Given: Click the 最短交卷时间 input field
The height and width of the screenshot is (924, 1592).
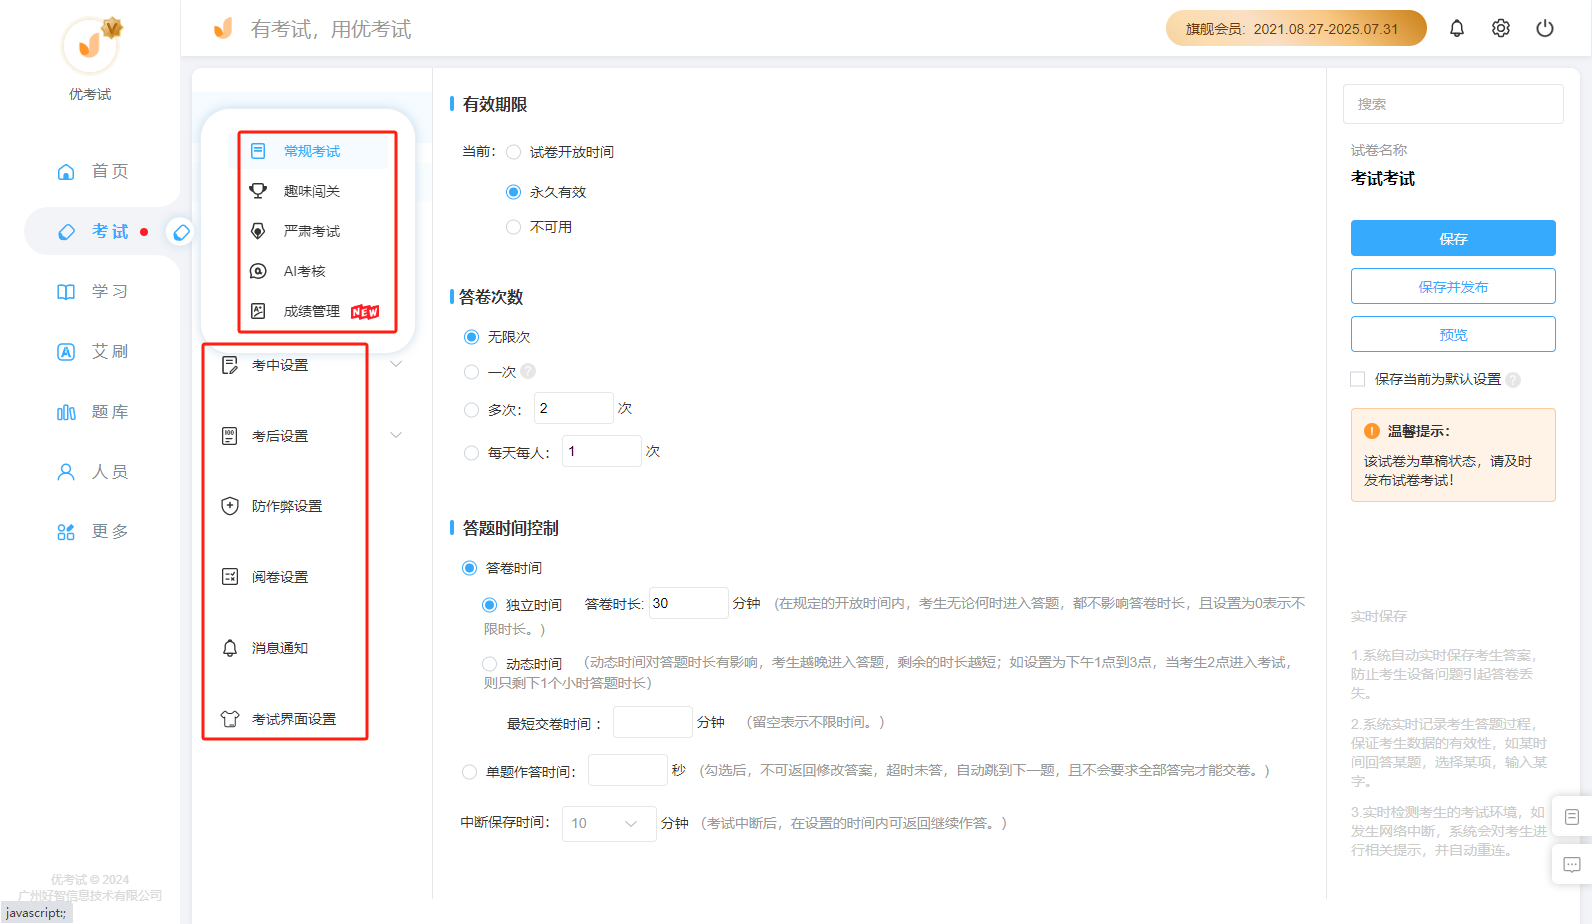Looking at the screenshot, I should pyautogui.click(x=652, y=722).
